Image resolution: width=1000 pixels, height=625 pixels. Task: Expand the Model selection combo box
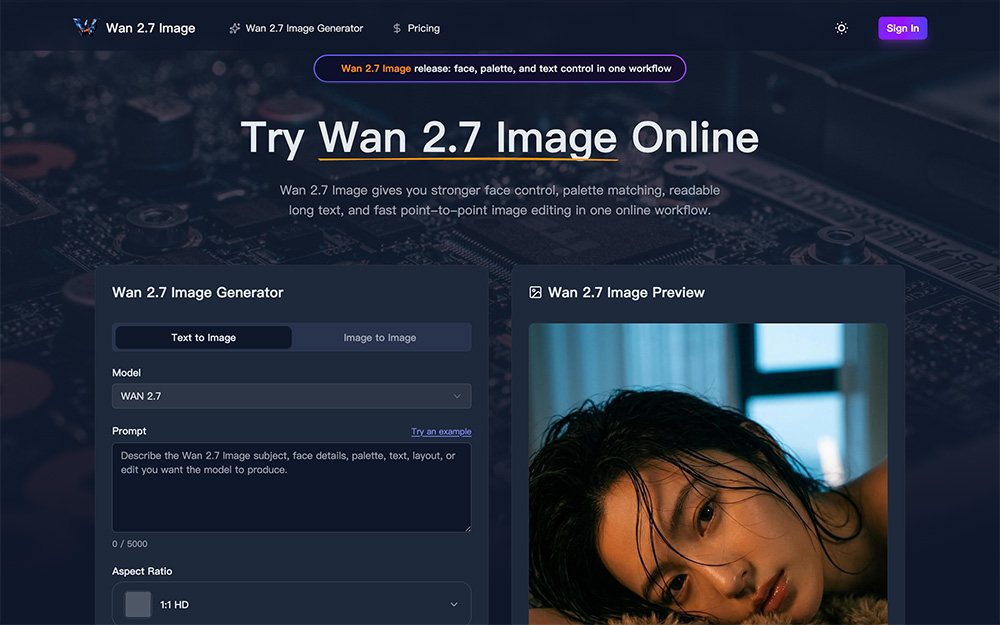tap(291, 396)
